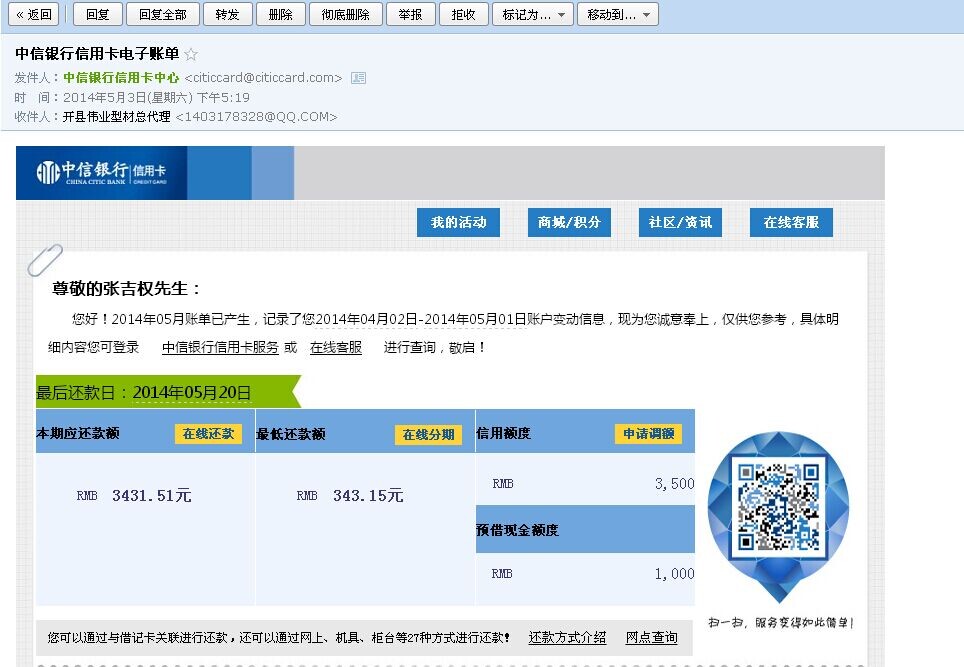Image resolution: width=964 pixels, height=667 pixels.
Task: Delete the email with 删除
Action: click(x=281, y=15)
